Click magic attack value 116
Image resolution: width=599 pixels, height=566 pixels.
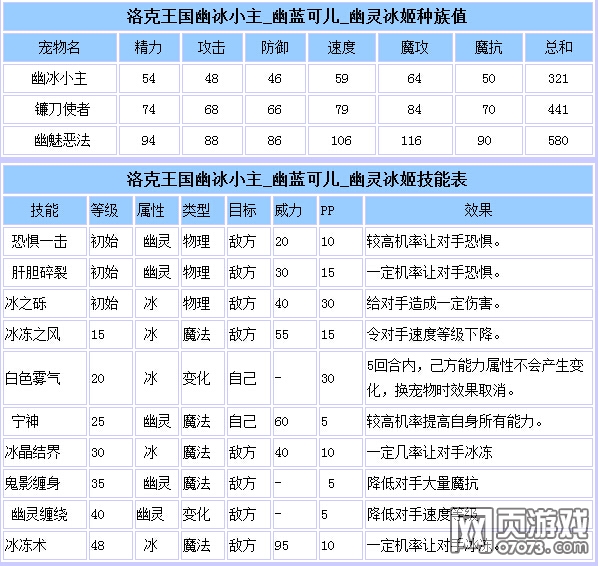411,141
